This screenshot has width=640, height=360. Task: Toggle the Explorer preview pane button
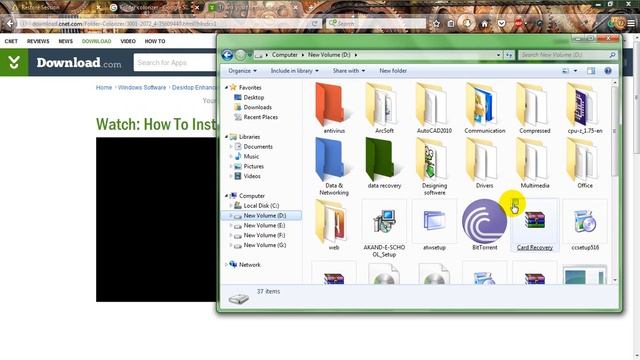tap(591, 71)
